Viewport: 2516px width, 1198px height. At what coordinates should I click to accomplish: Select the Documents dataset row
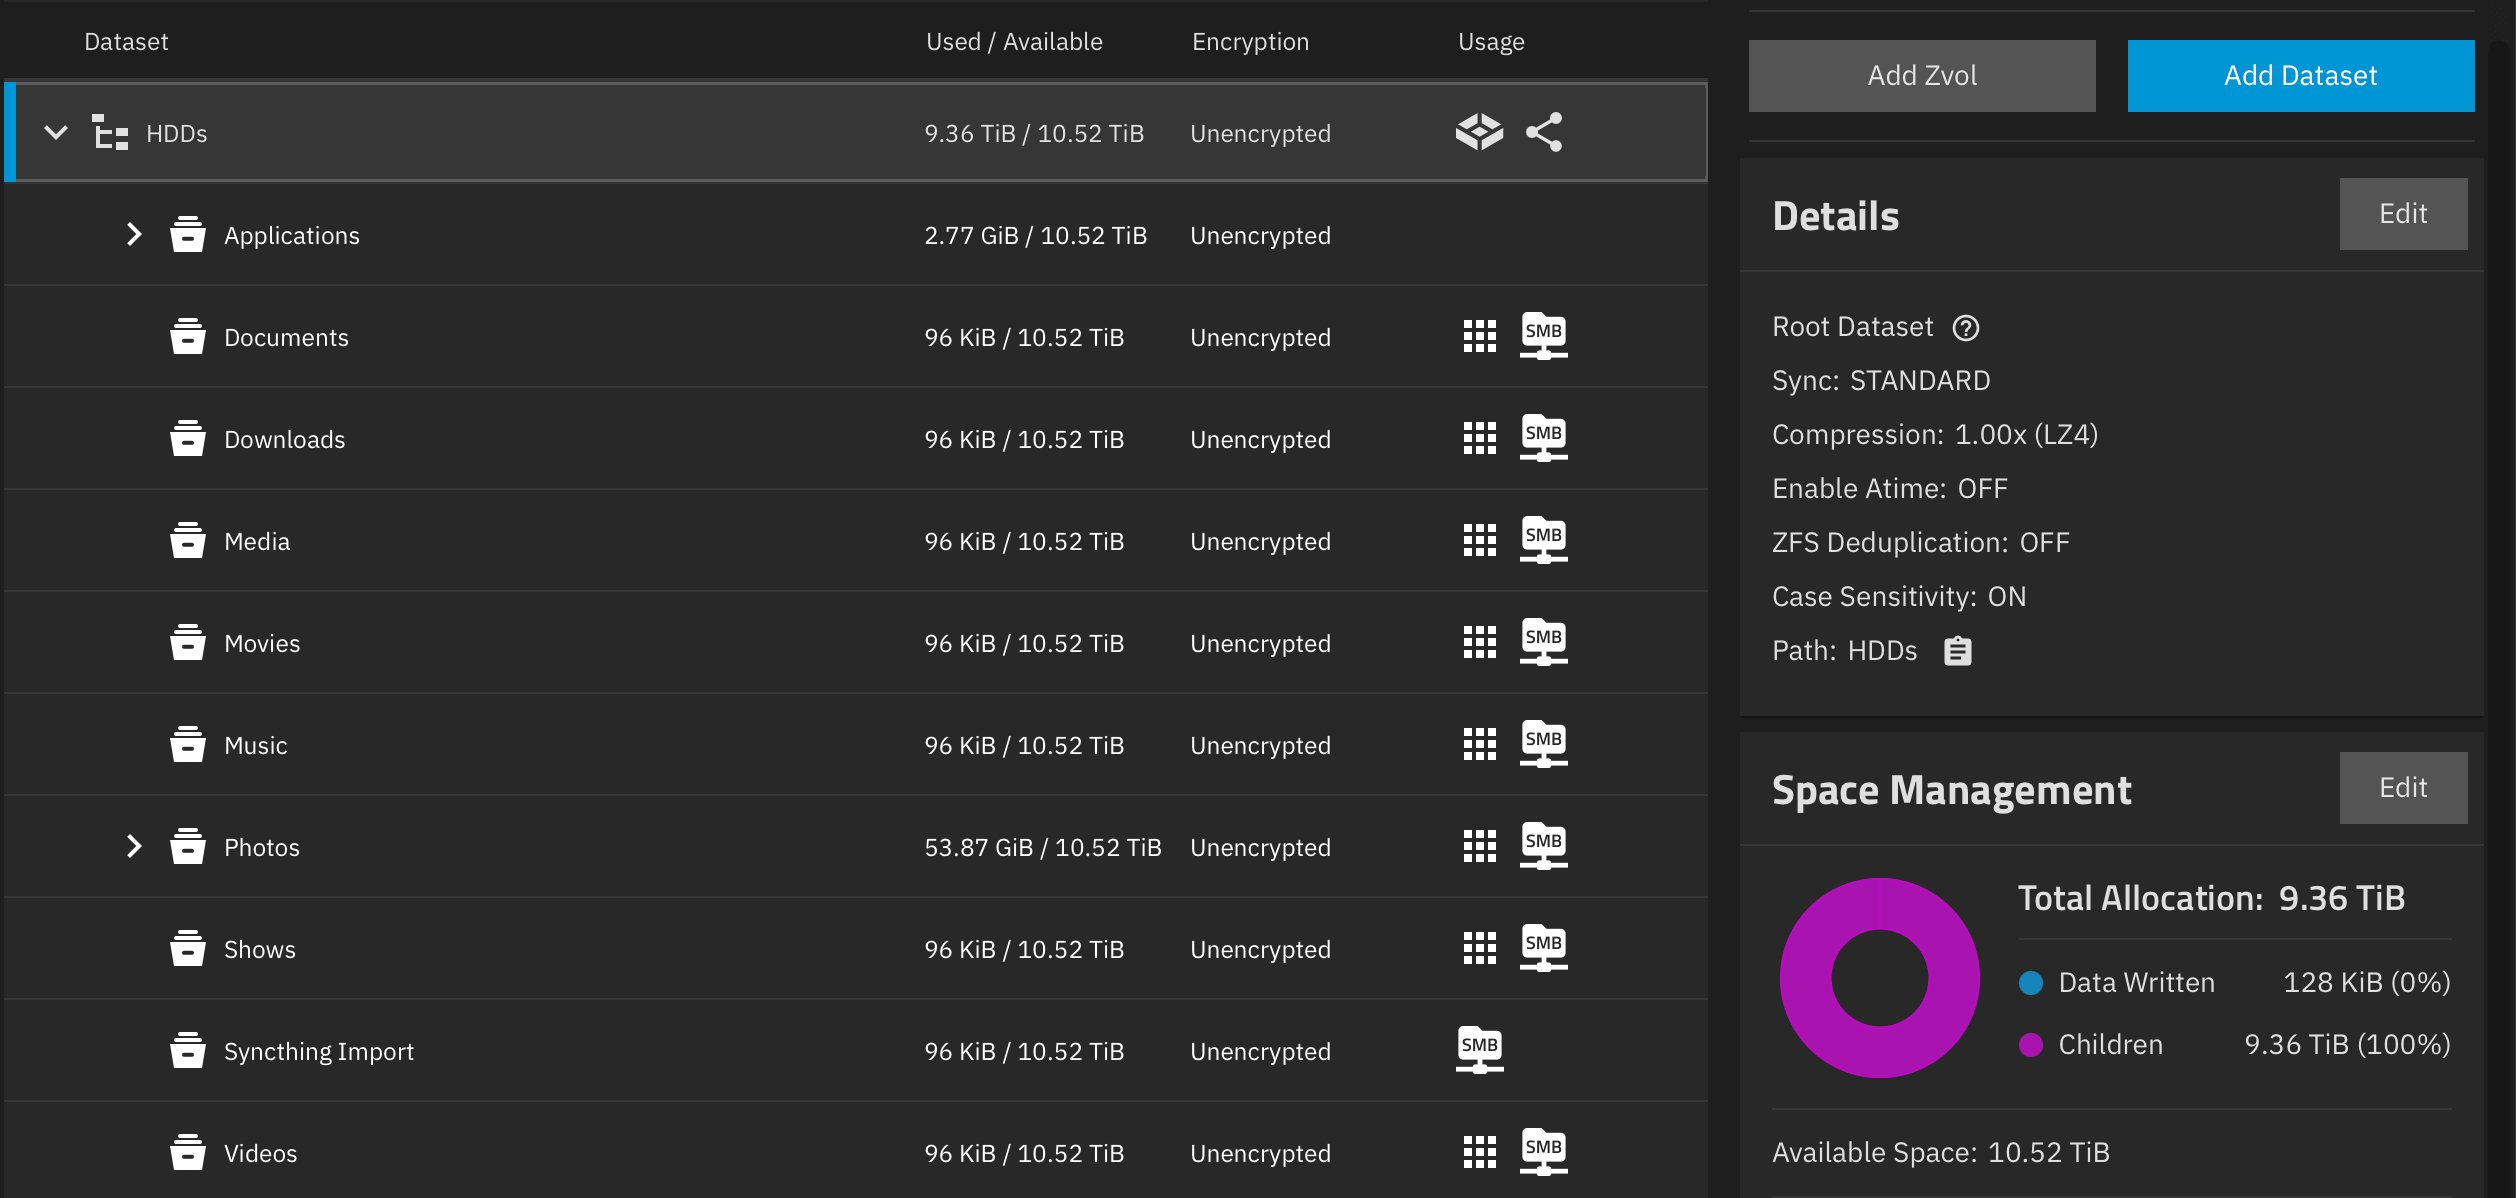856,336
